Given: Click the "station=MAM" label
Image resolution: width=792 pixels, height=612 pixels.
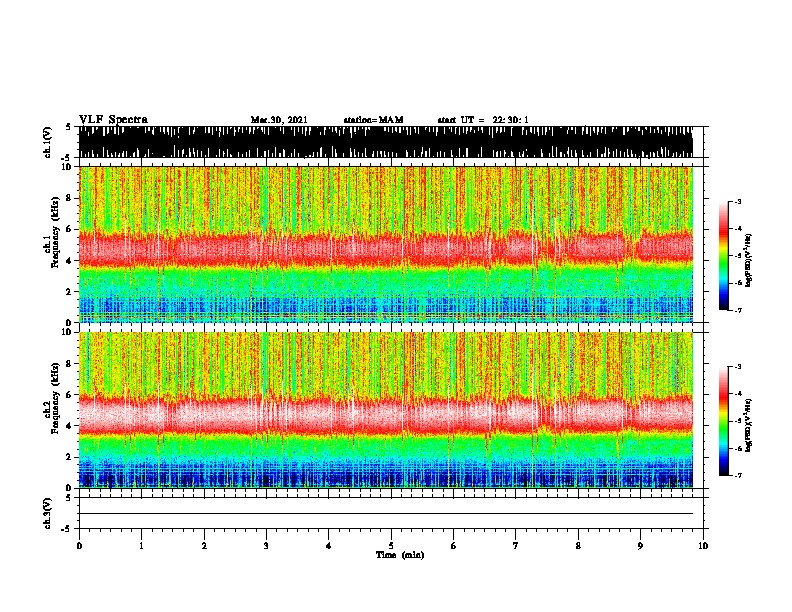Looking at the screenshot, I should [x=374, y=120].
